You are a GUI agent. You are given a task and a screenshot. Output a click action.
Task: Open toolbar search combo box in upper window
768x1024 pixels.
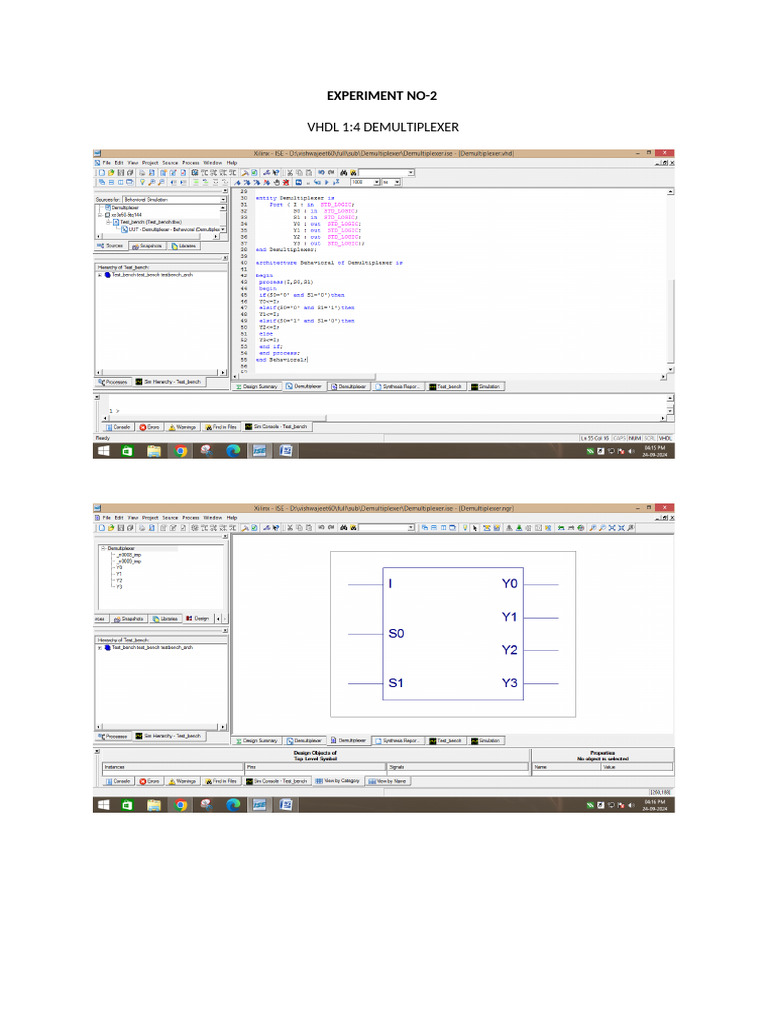[x=387, y=173]
